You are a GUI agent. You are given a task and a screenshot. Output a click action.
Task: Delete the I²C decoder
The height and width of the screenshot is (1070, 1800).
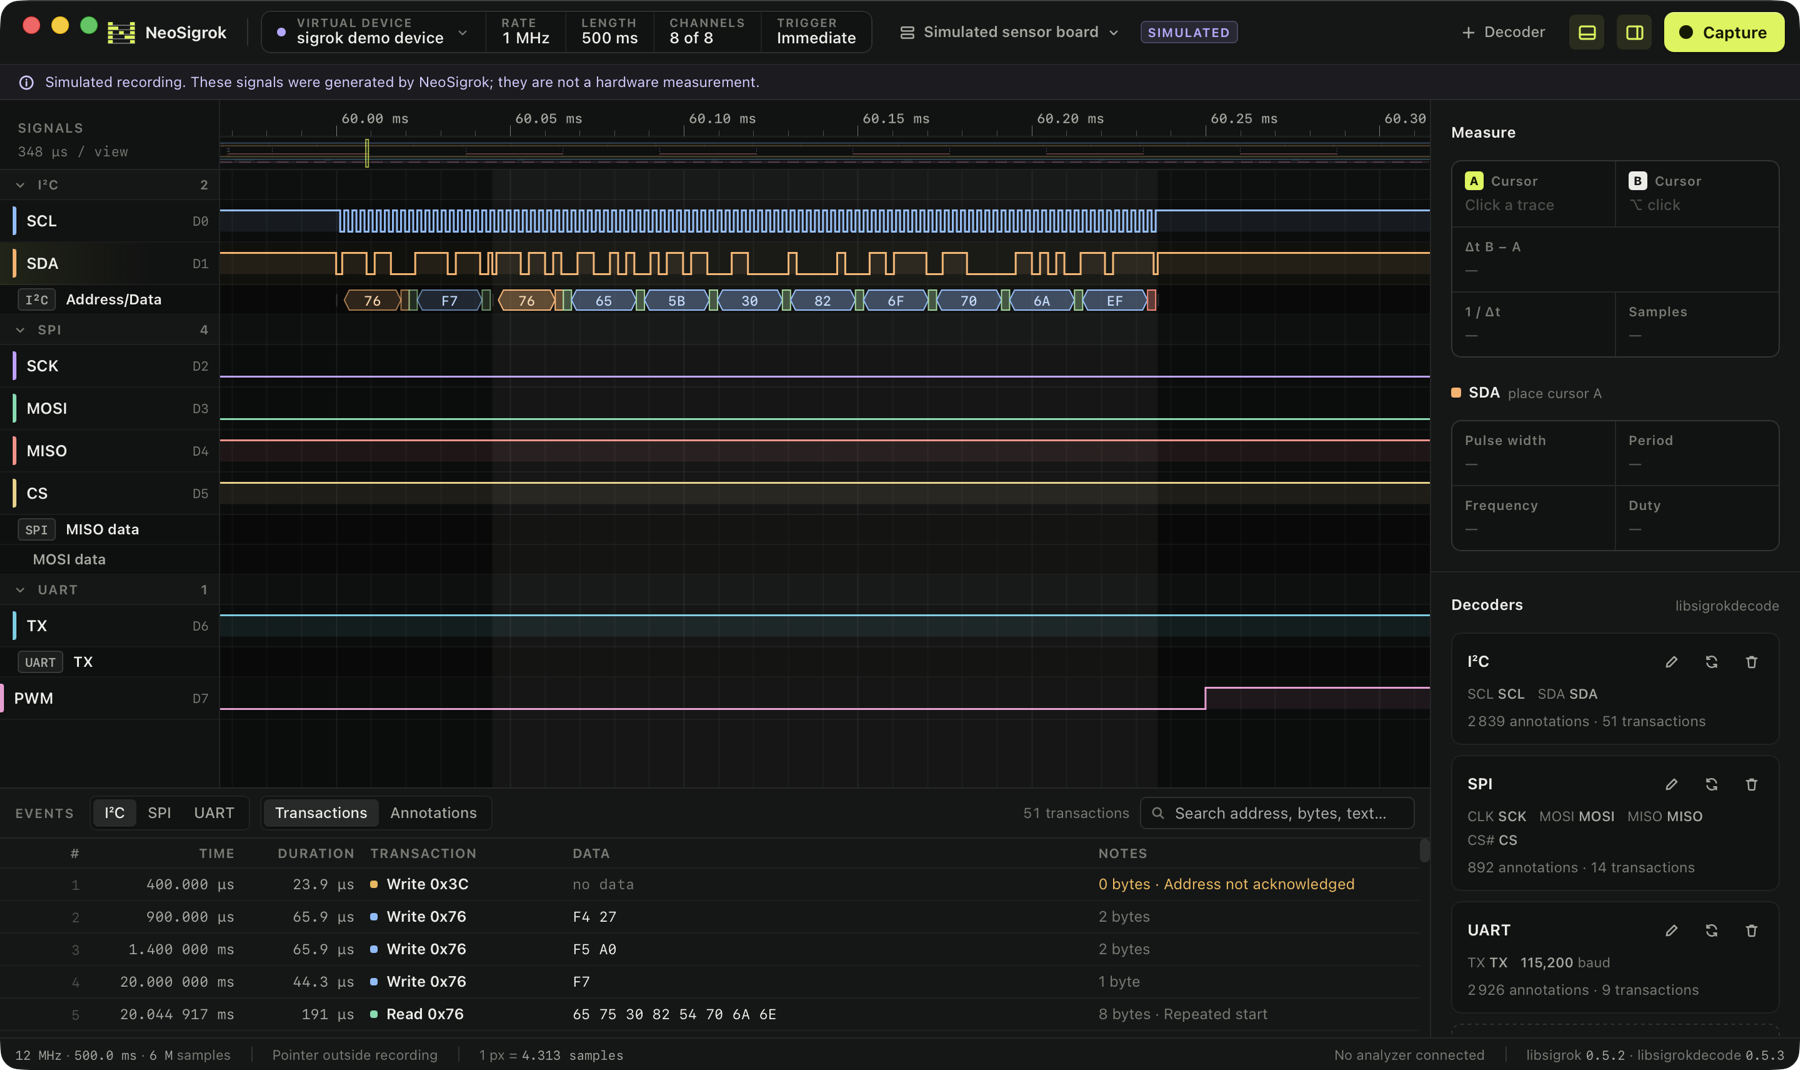1751,662
